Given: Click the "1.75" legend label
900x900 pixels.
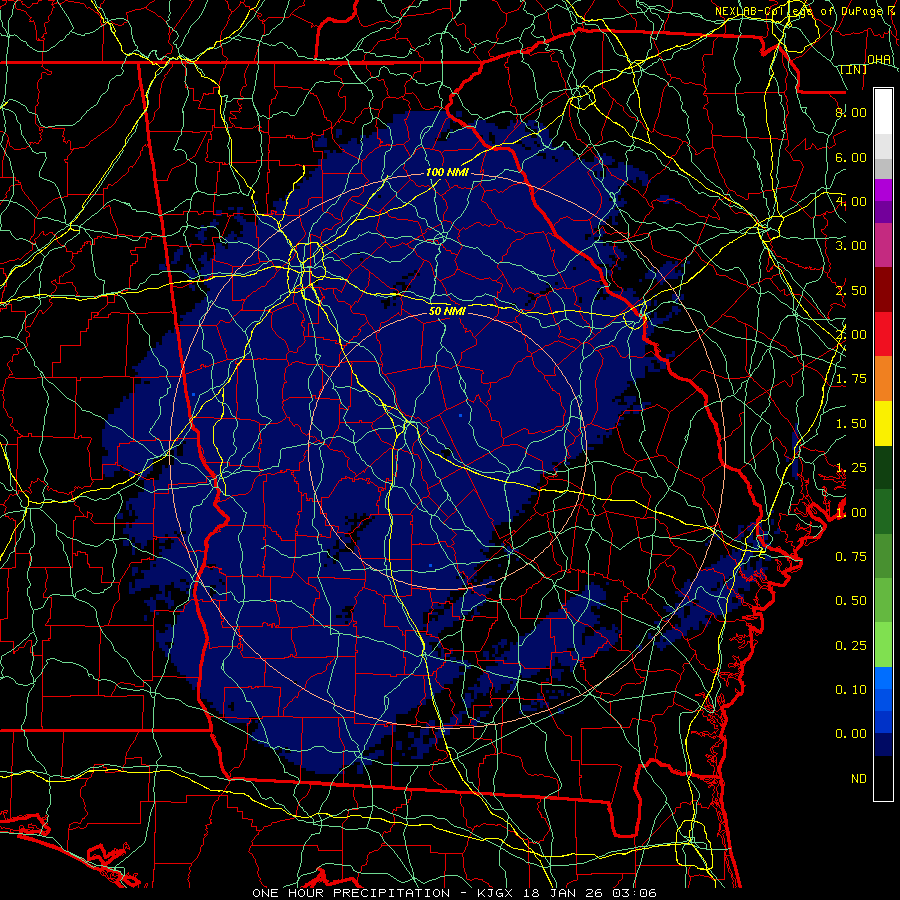Looking at the screenshot, I should click(851, 379).
